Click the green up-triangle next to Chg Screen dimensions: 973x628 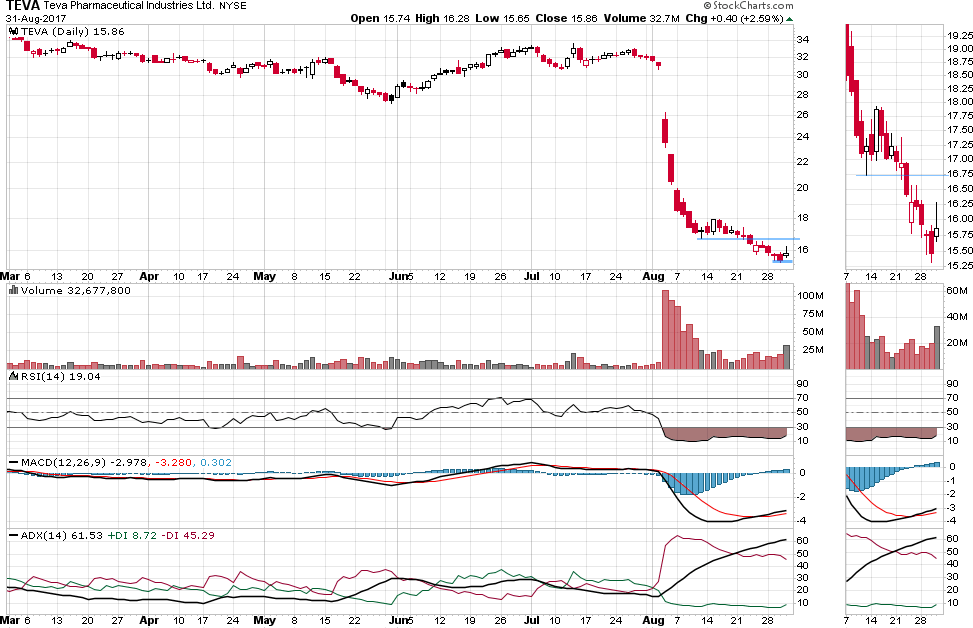[789, 19]
